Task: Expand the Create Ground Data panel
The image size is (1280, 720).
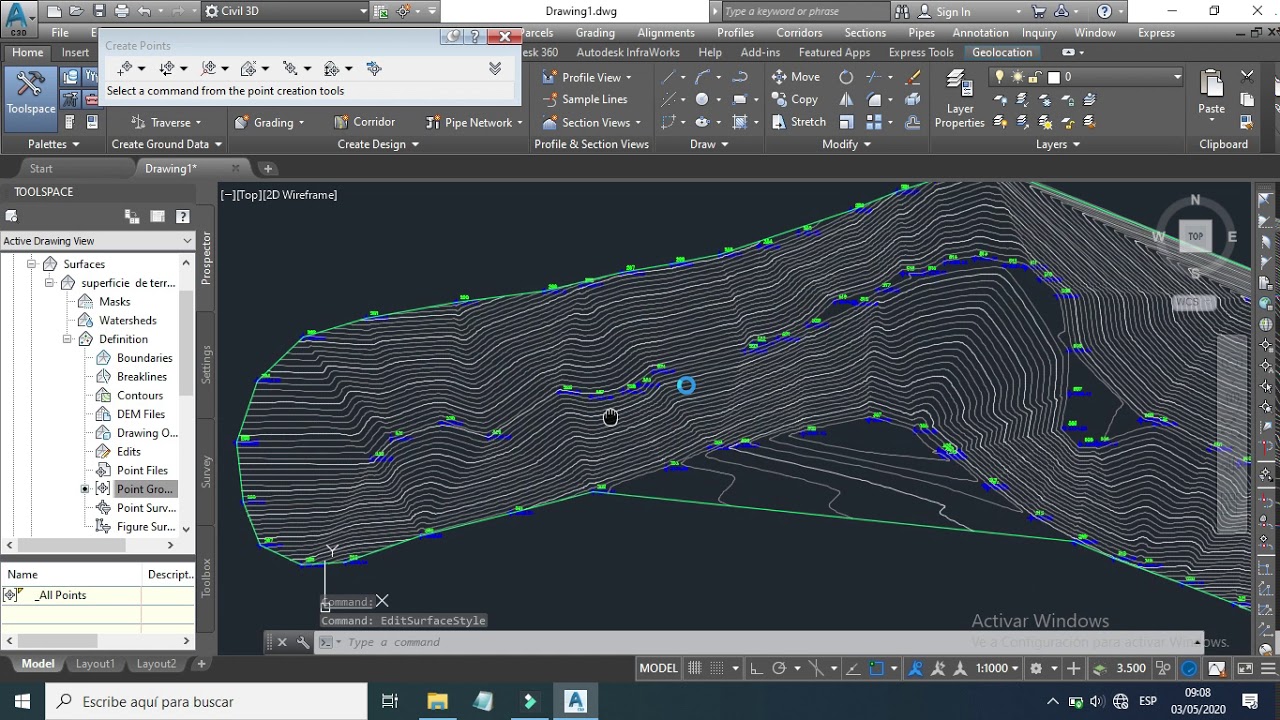Action: coord(167,144)
